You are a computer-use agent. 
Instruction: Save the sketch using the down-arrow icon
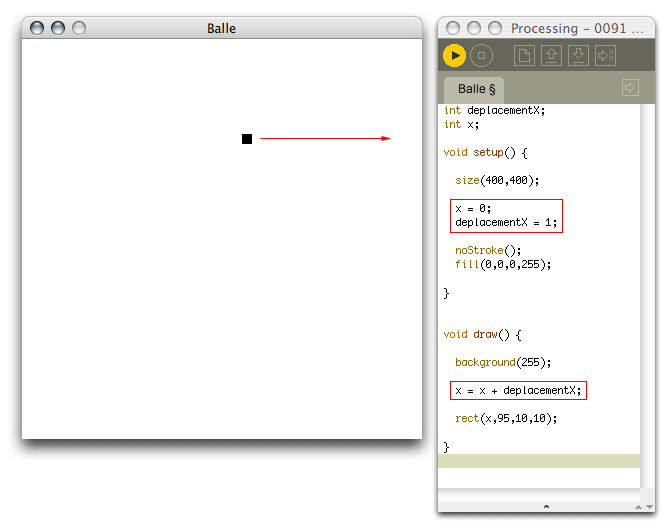pos(578,56)
